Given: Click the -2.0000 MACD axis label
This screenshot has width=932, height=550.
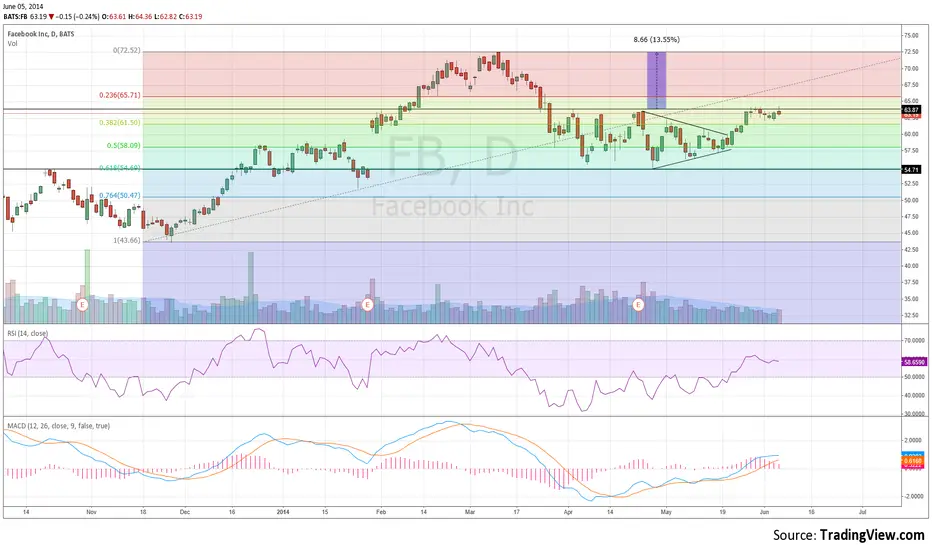Looking at the screenshot, I should point(914,496).
